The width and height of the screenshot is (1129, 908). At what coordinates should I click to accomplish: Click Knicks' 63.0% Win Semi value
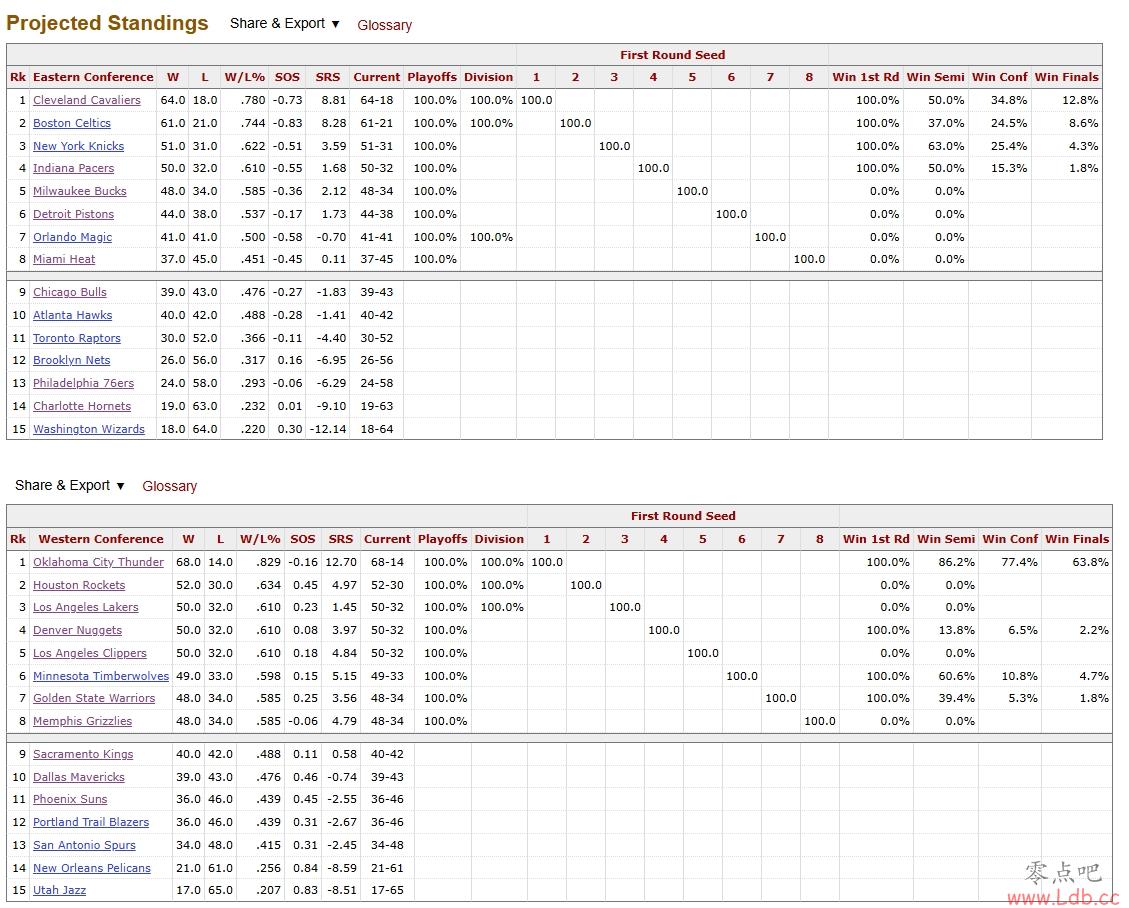[x=946, y=146]
